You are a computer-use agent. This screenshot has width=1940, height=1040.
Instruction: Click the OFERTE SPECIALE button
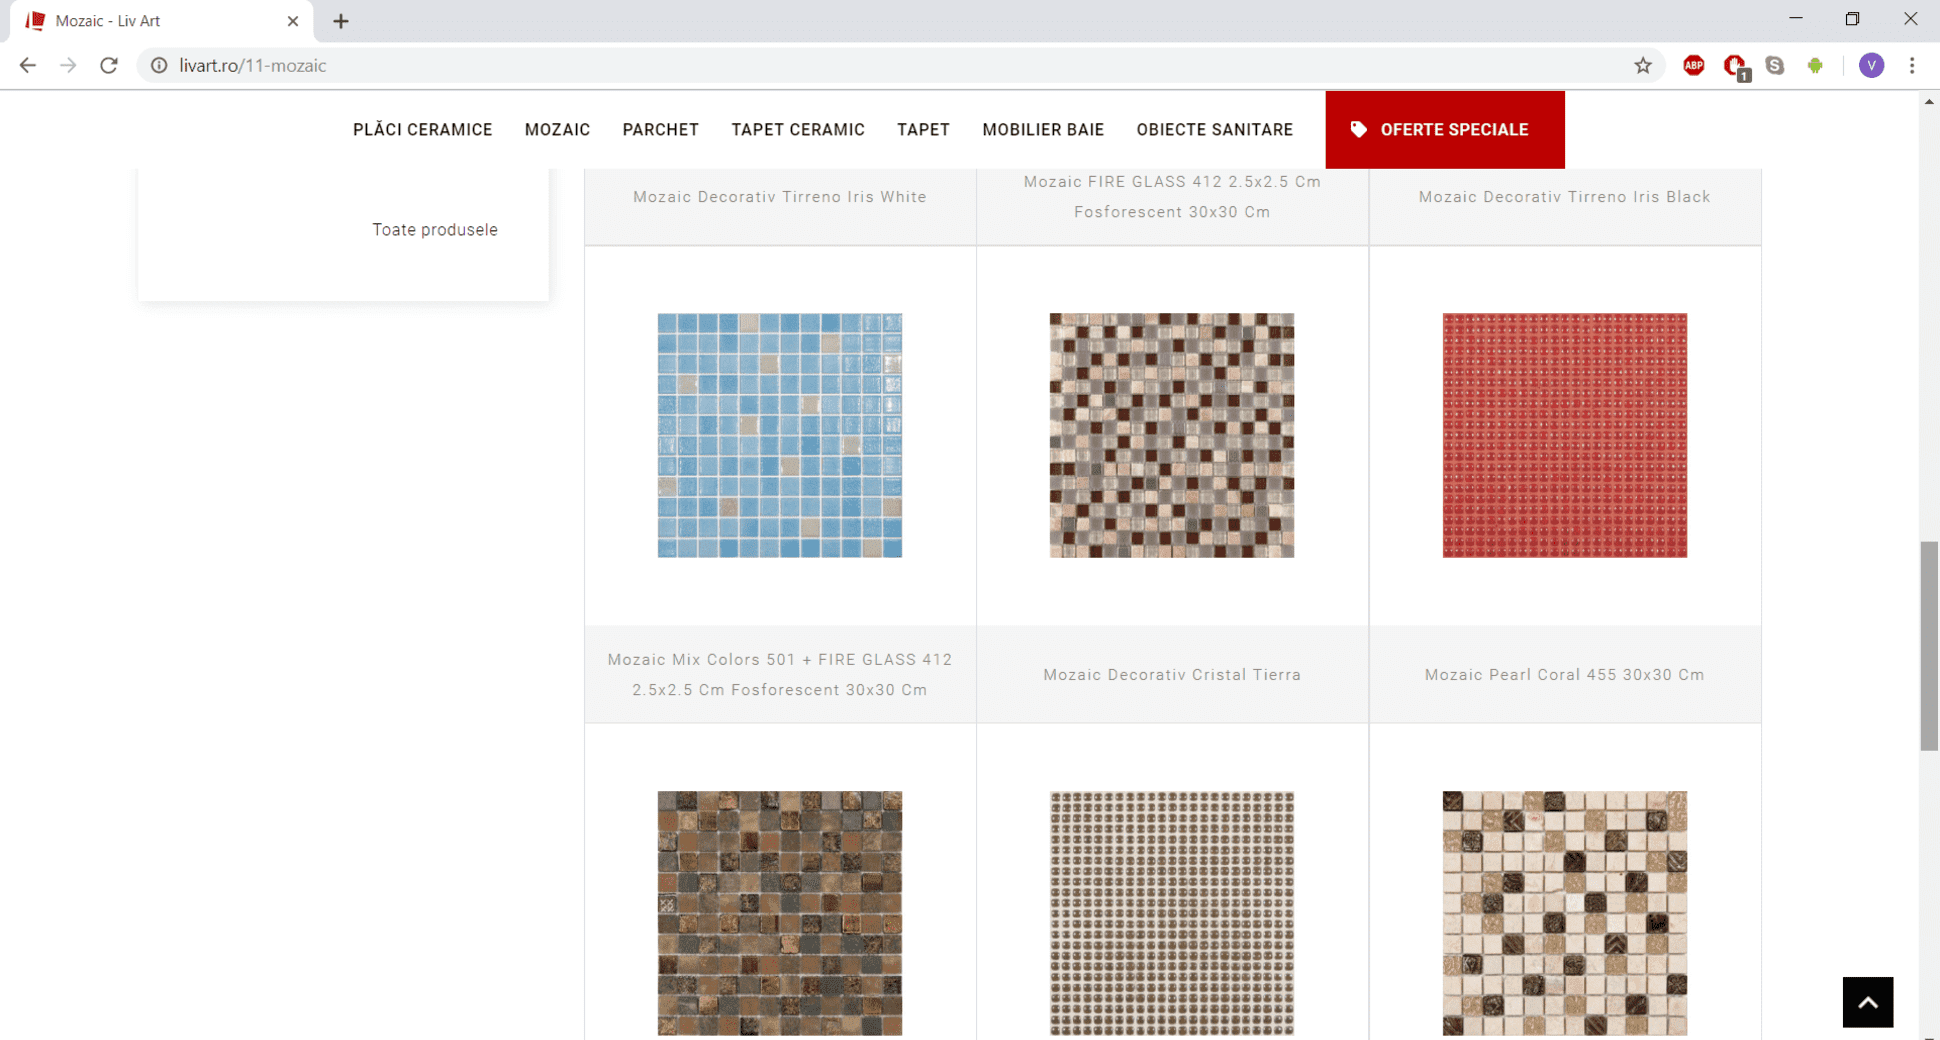pyautogui.click(x=1444, y=130)
